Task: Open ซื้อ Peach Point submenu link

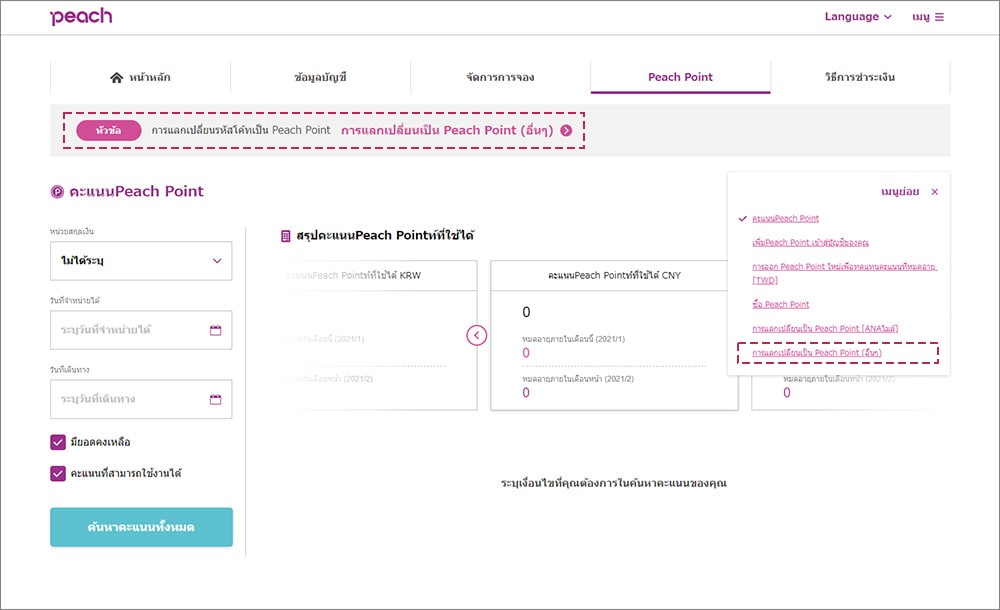Action: click(781, 304)
